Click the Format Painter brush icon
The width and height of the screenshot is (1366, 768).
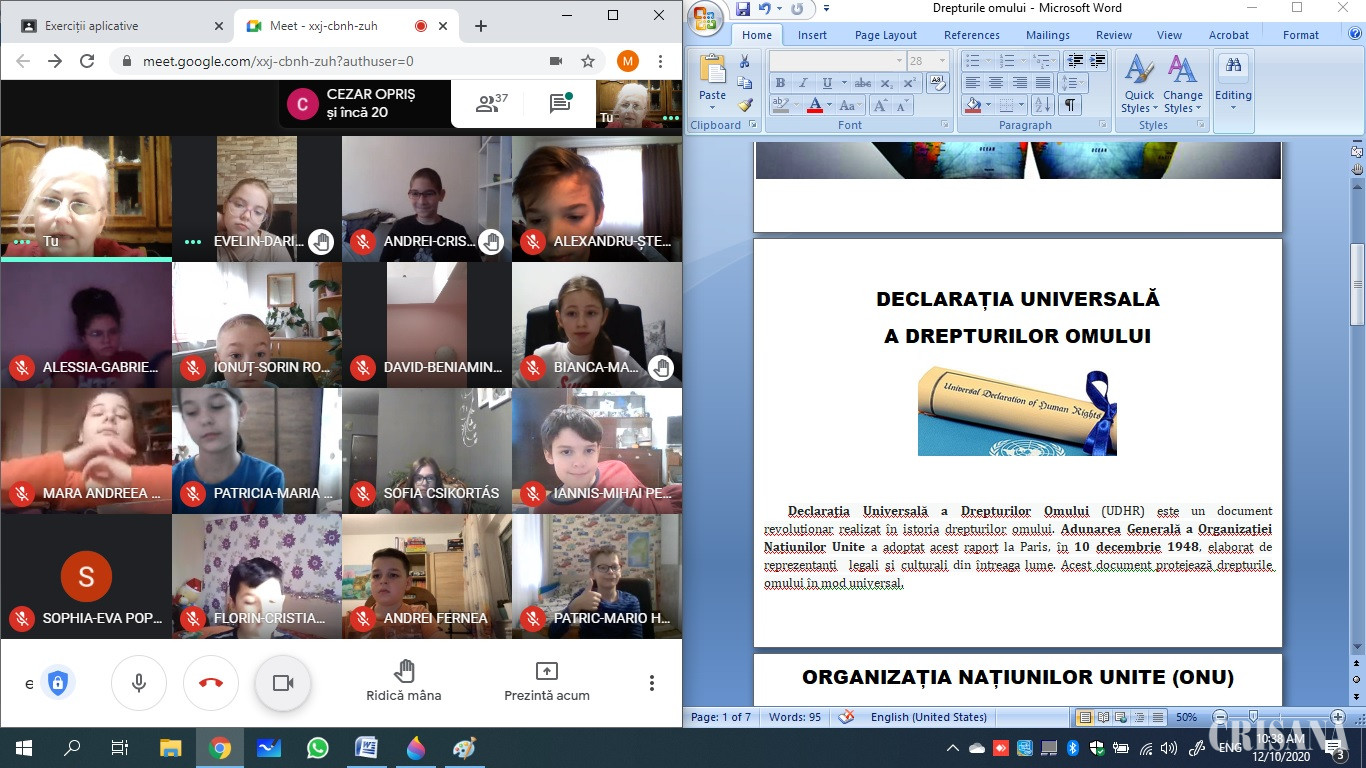point(744,104)
